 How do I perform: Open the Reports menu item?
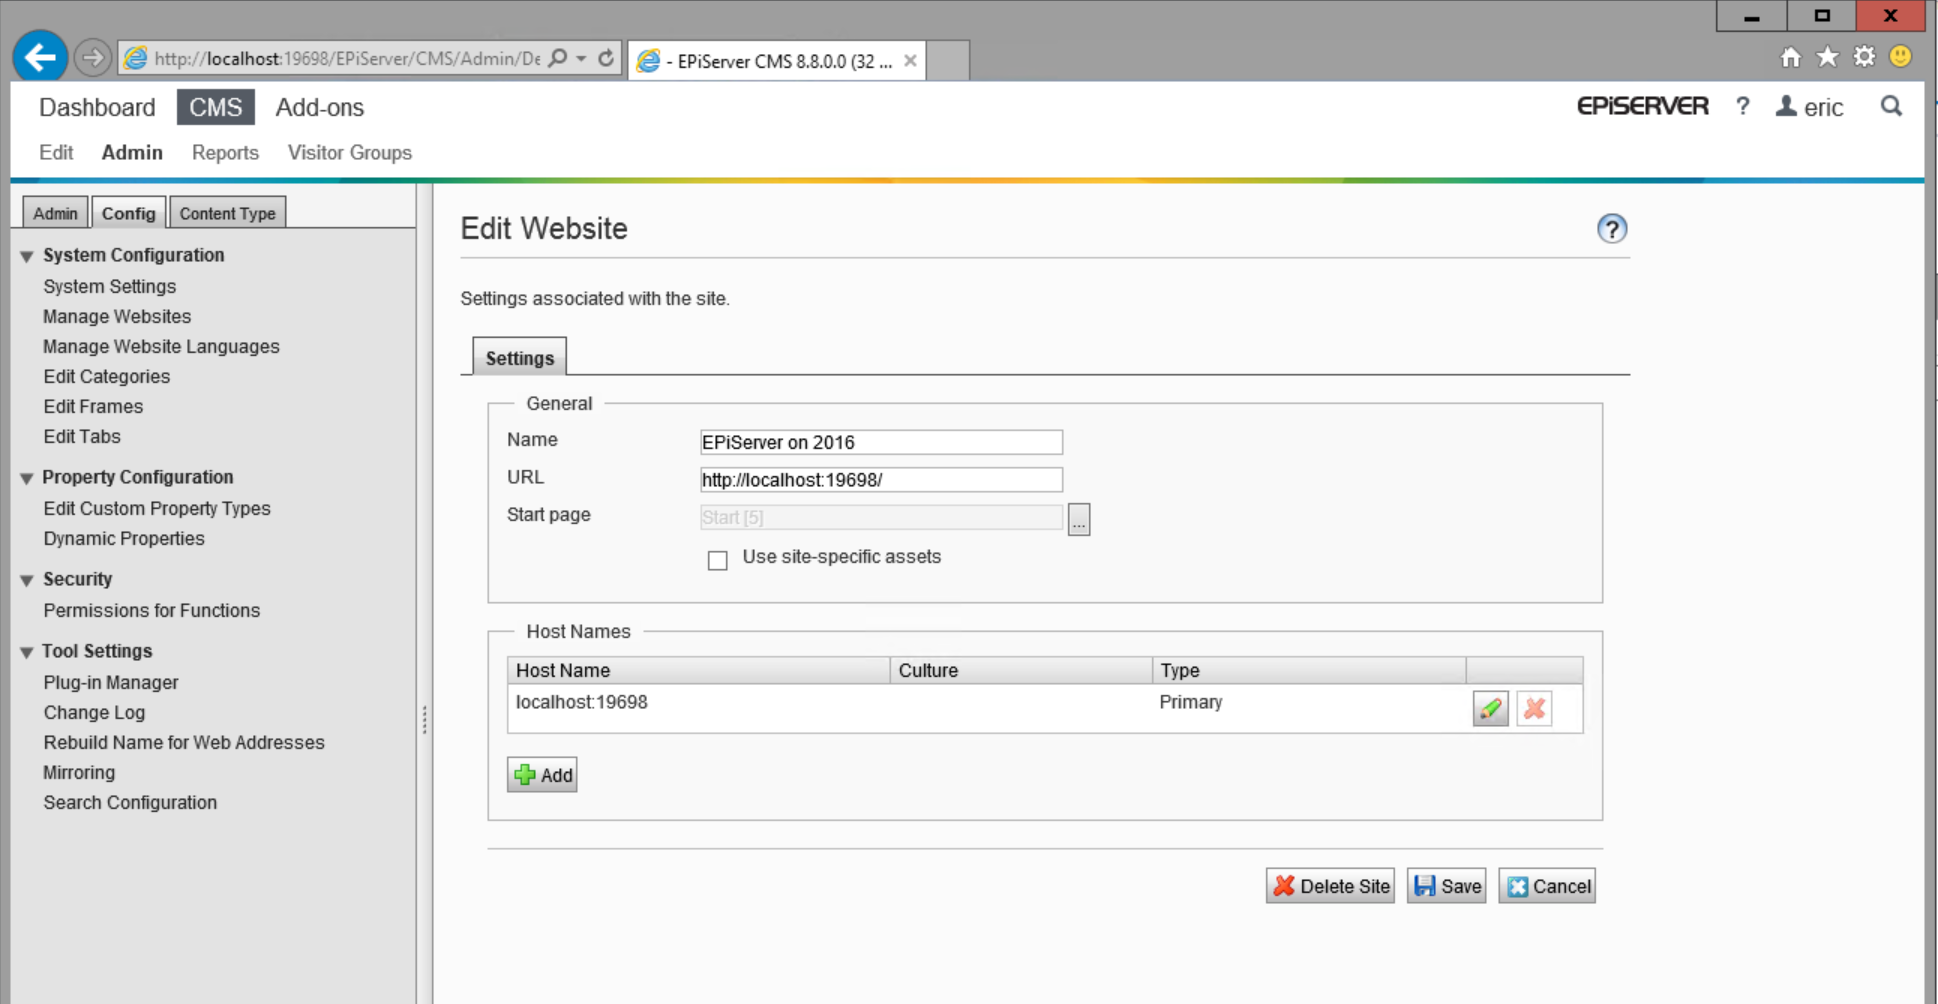pos(225,152)
